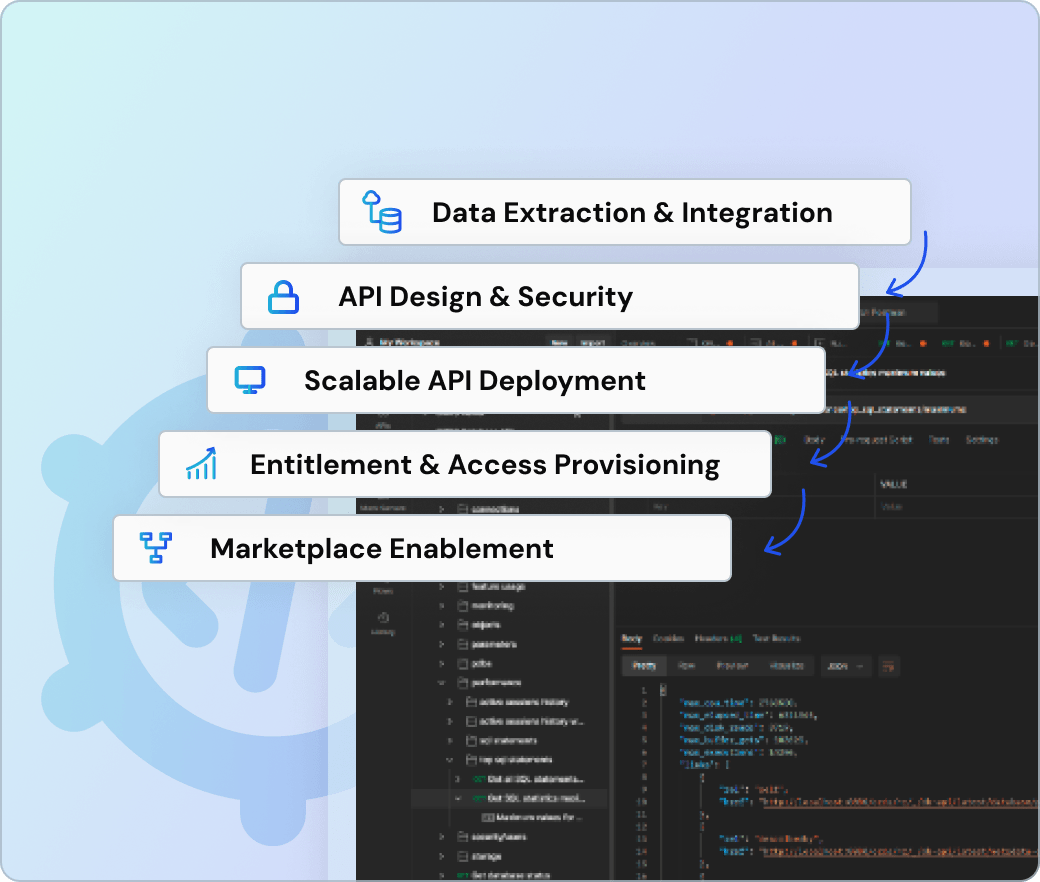Switch to Test Results tab
Image resolution: width=1040 pixels, height=882 pixels.
(x=776, y=639)
